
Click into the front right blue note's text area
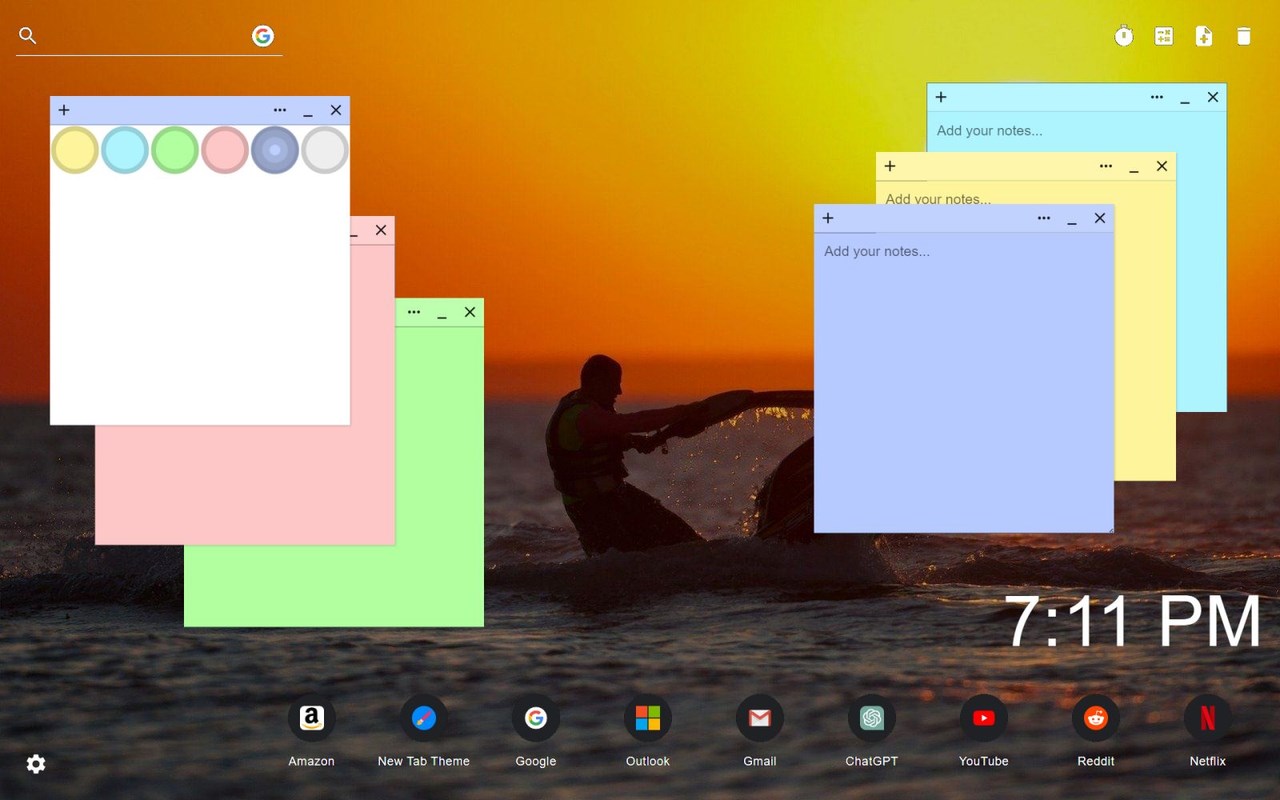[x=964, y=383]
